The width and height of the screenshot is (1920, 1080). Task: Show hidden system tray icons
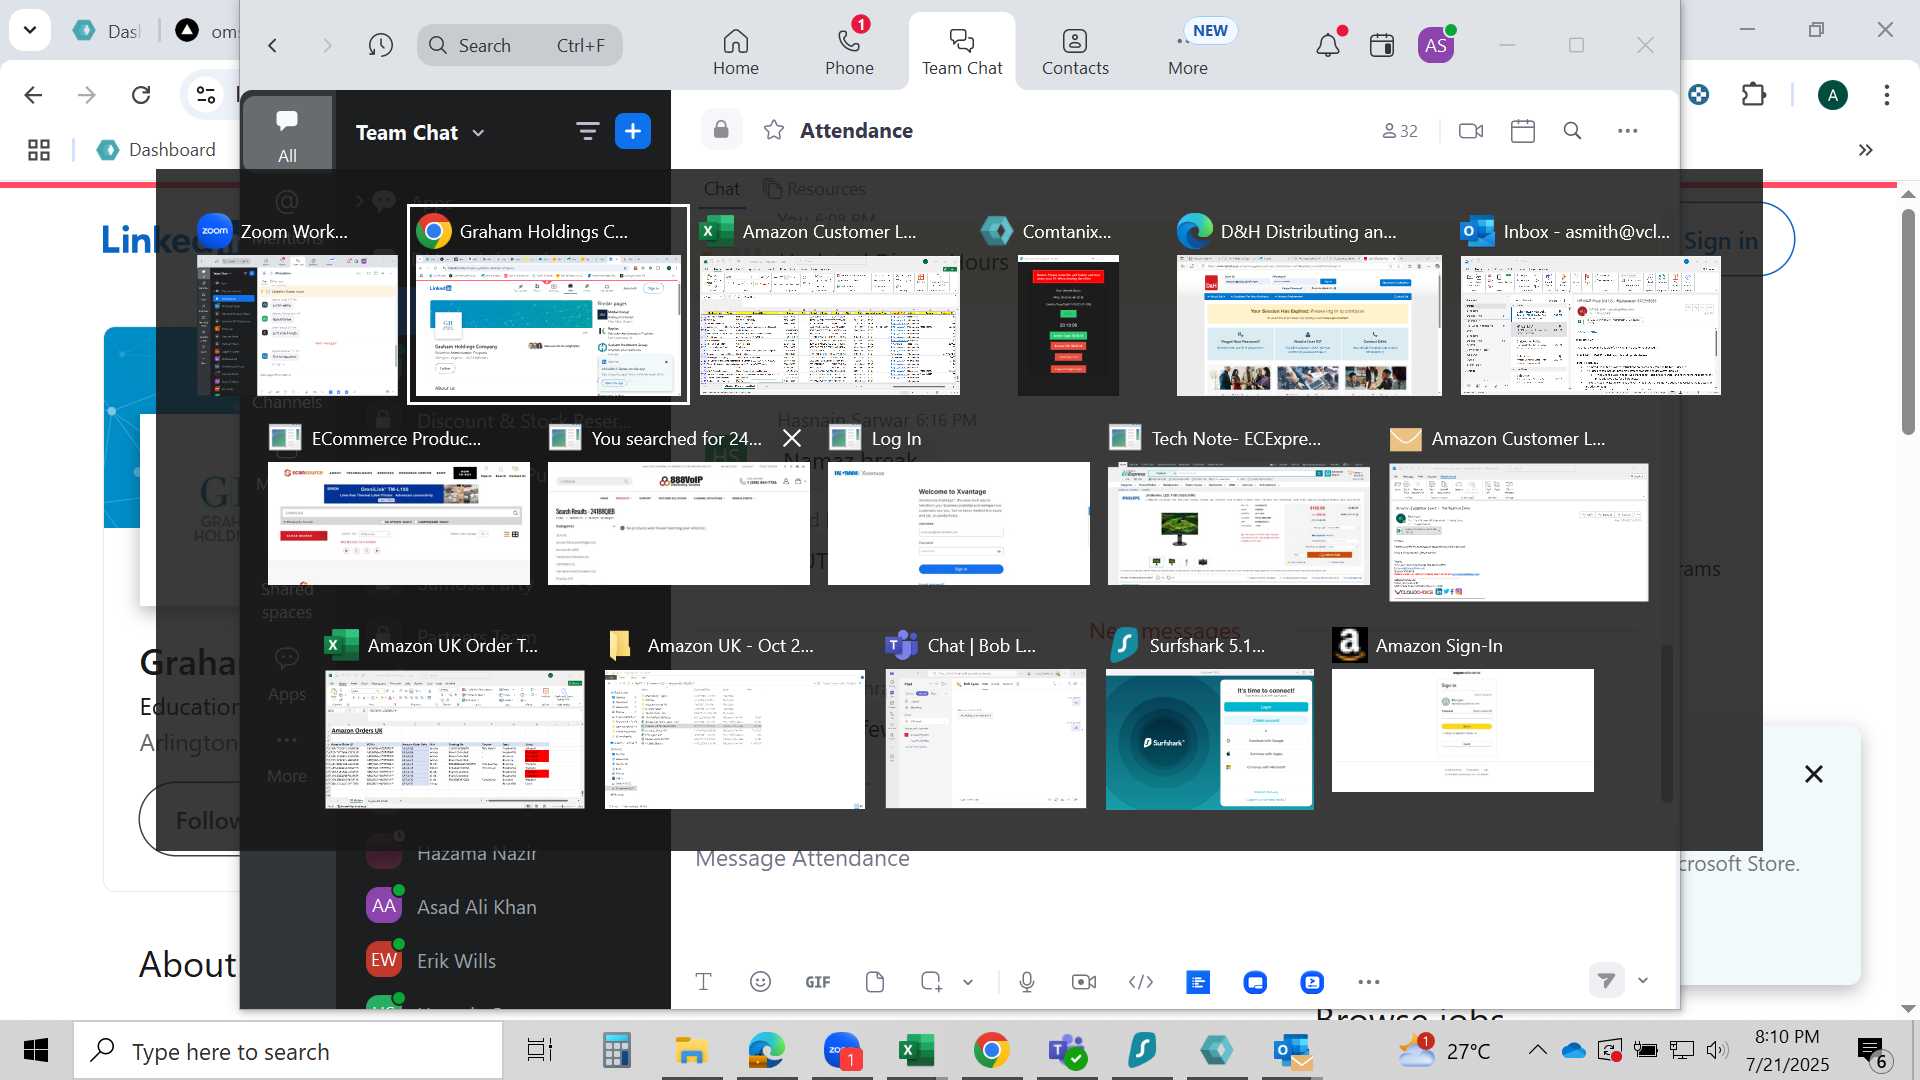point(1537,1050)
